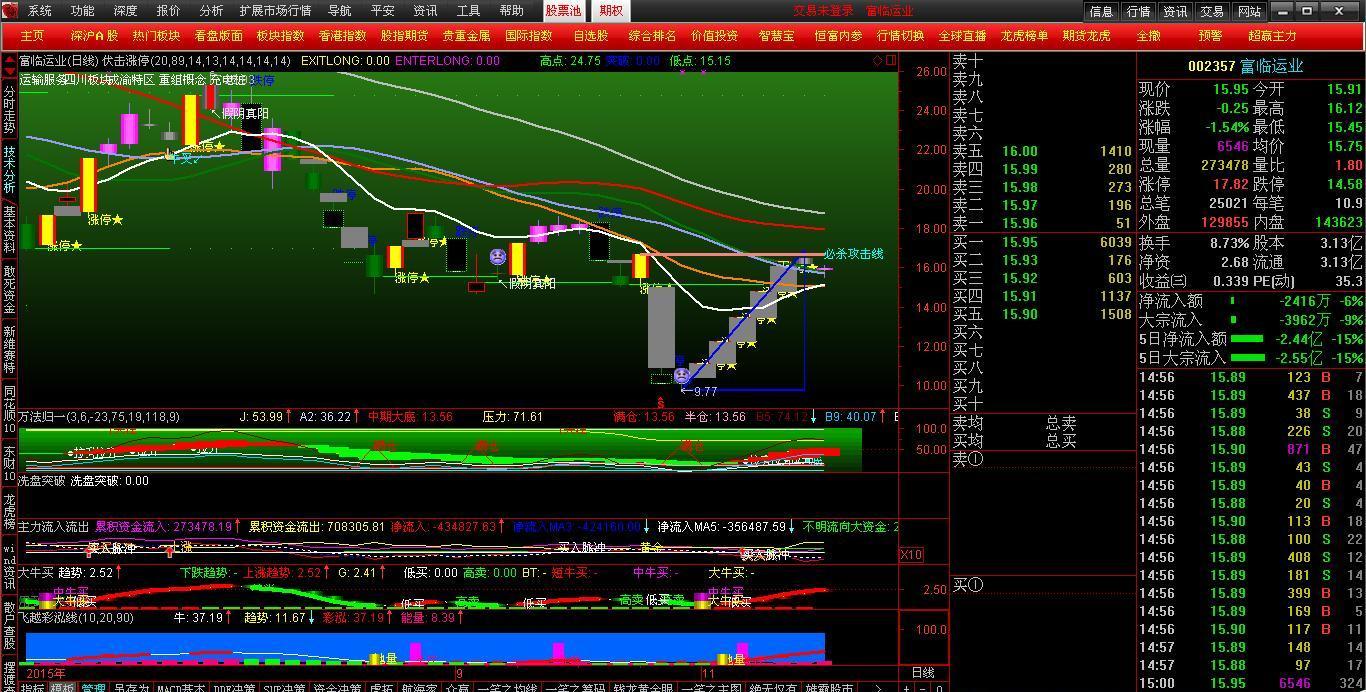
Task: Open 超赢主力 in red toolbar
Action: [x=1272, y=35]
